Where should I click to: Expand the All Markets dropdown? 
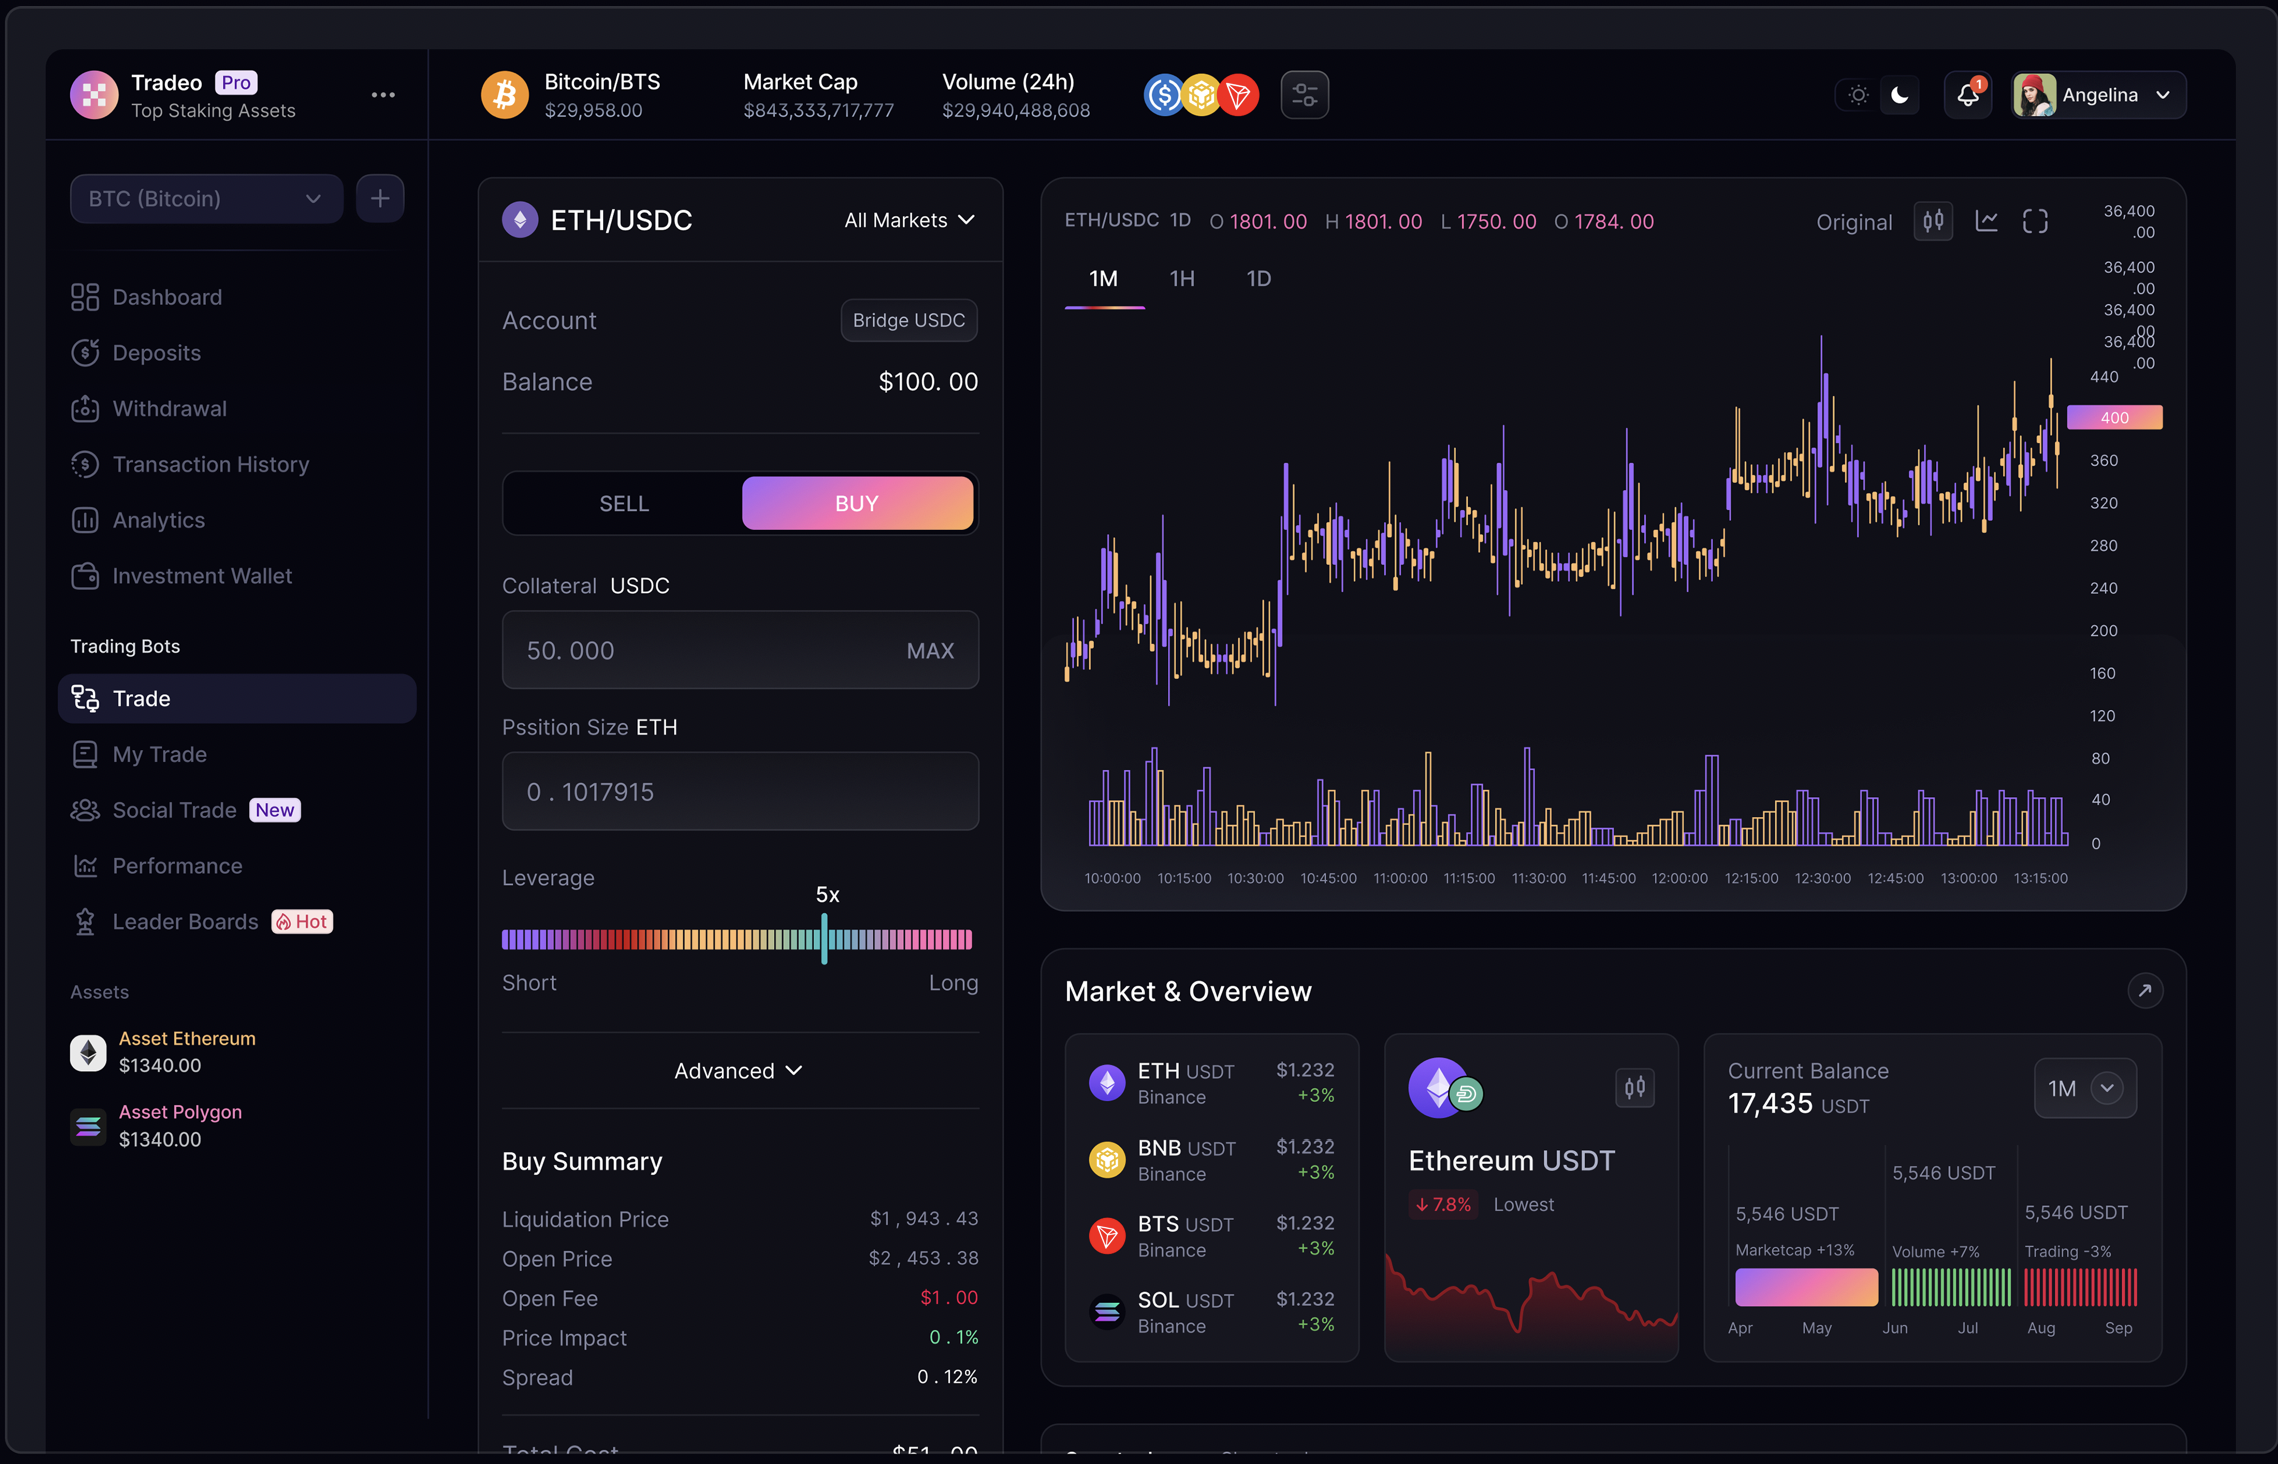pyautogui.click(x=909, y=220)
